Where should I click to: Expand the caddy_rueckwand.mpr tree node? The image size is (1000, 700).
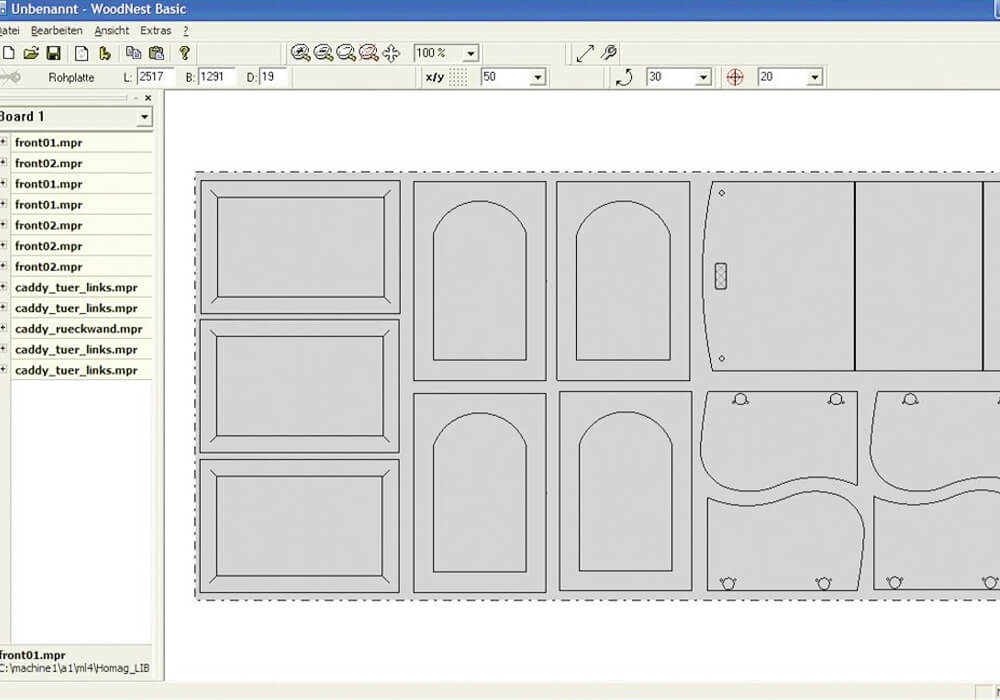(x=3, y=328)
